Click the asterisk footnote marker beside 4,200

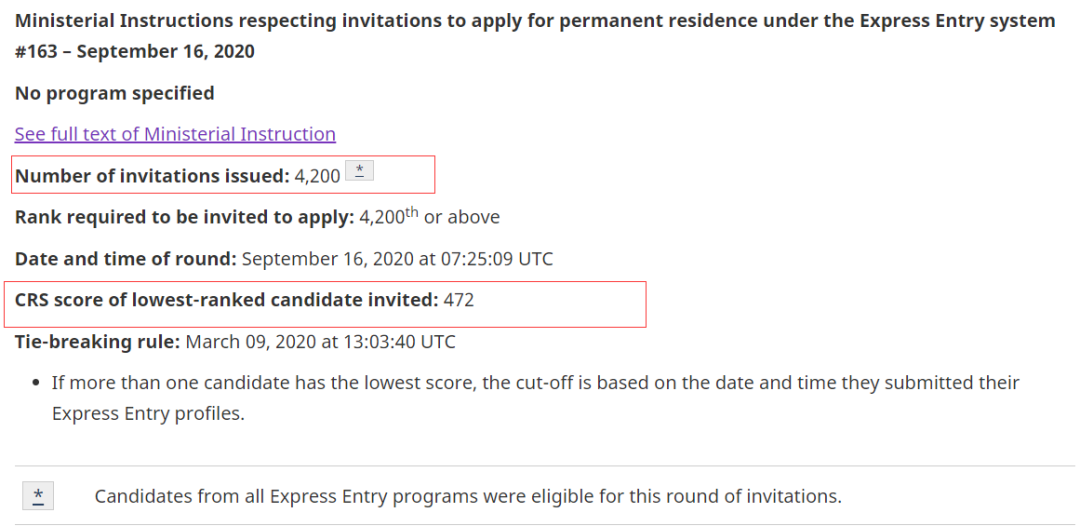point(360,171)
